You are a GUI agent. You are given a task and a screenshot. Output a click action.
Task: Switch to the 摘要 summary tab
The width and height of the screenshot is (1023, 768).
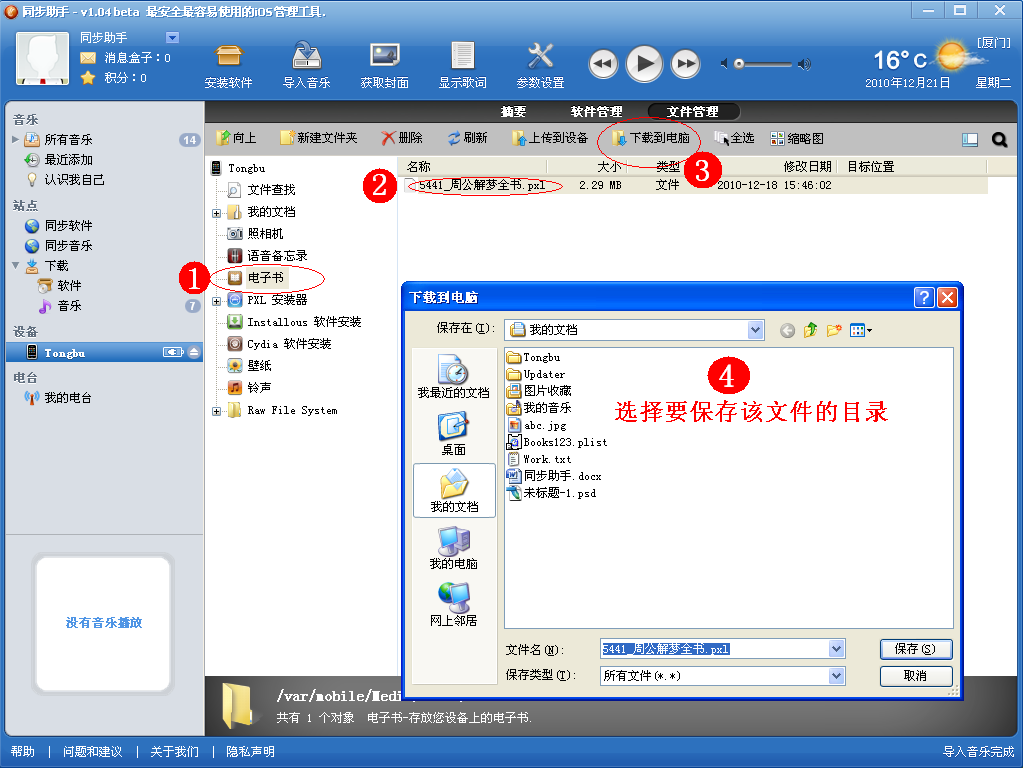tap(513, 112)
